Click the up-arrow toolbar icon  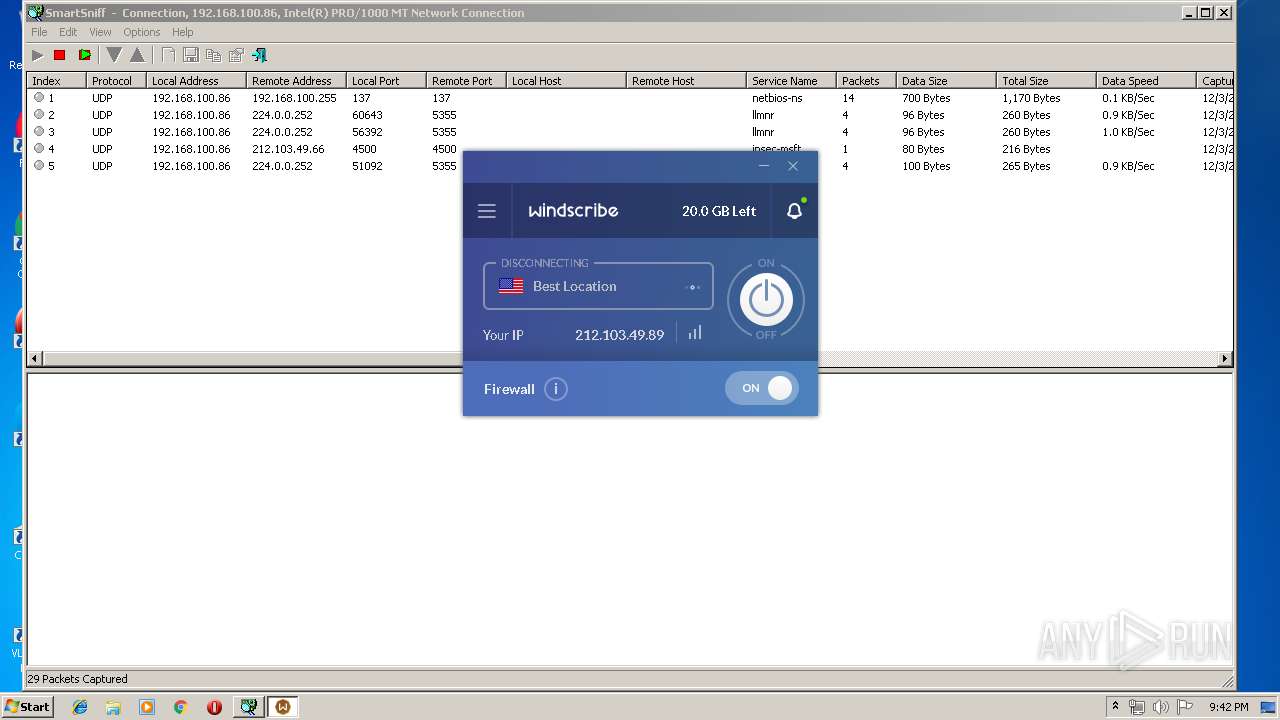click(138, 55)
